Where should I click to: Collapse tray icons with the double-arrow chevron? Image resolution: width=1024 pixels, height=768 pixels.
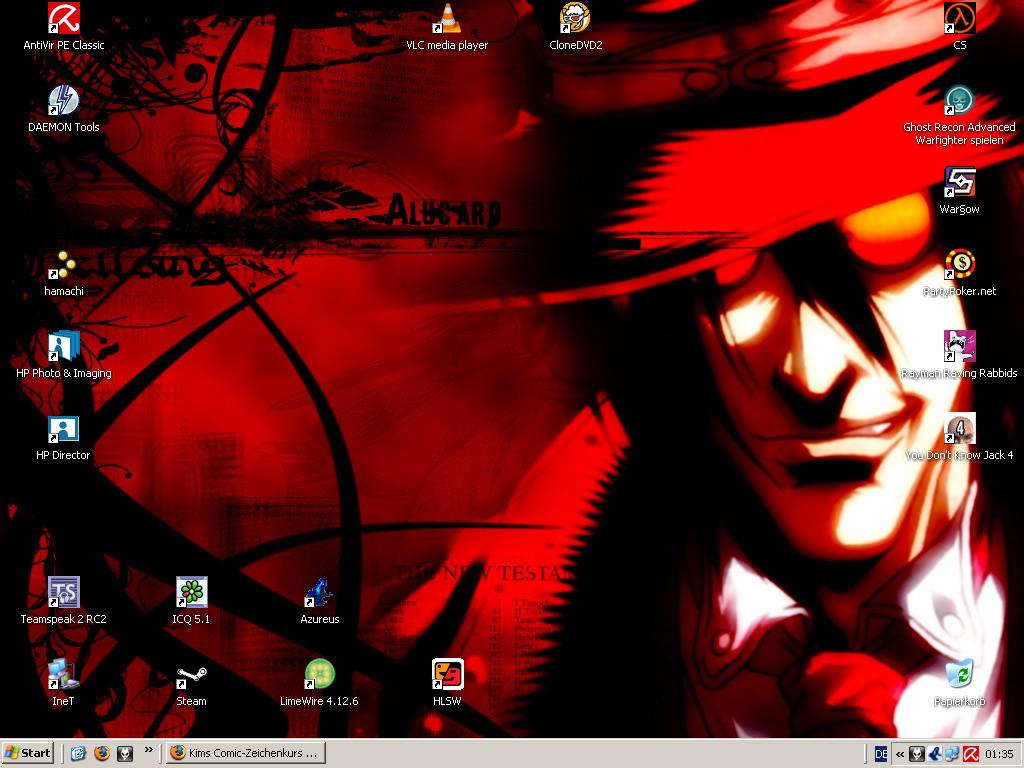click(x=901, y=754)
